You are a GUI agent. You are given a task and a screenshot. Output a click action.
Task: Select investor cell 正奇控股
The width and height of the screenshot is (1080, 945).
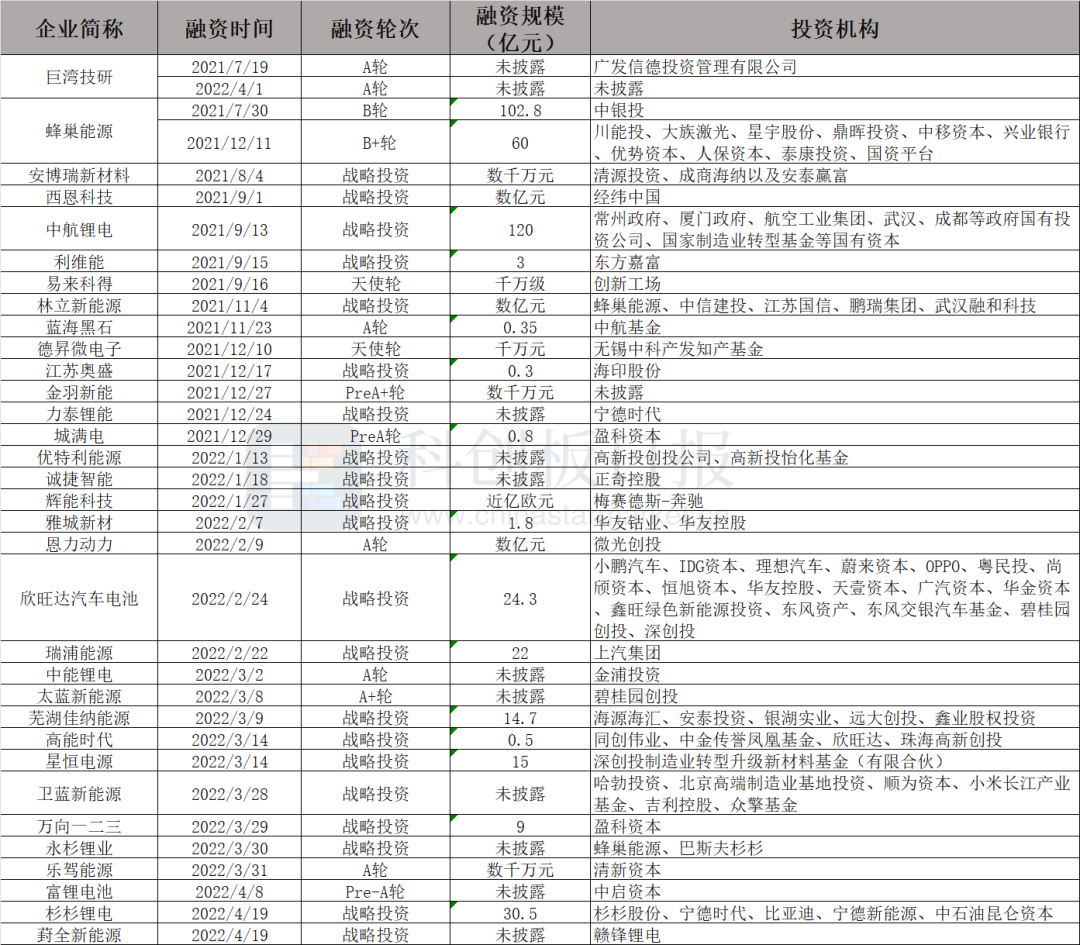click(835, 479)
